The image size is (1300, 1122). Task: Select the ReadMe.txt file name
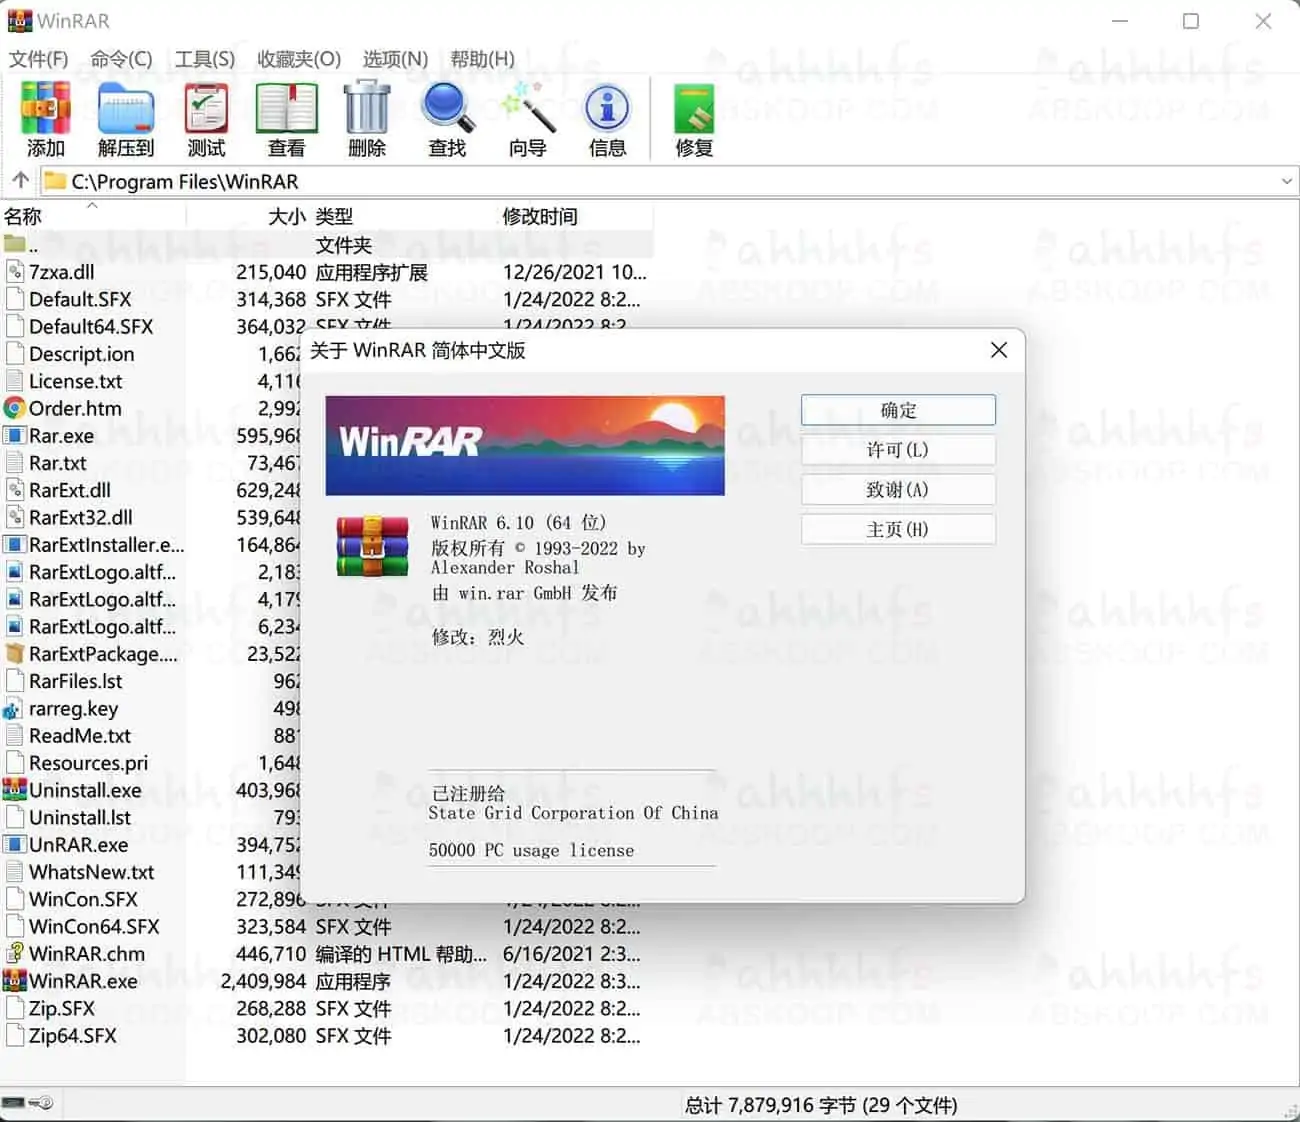(80, 735)
